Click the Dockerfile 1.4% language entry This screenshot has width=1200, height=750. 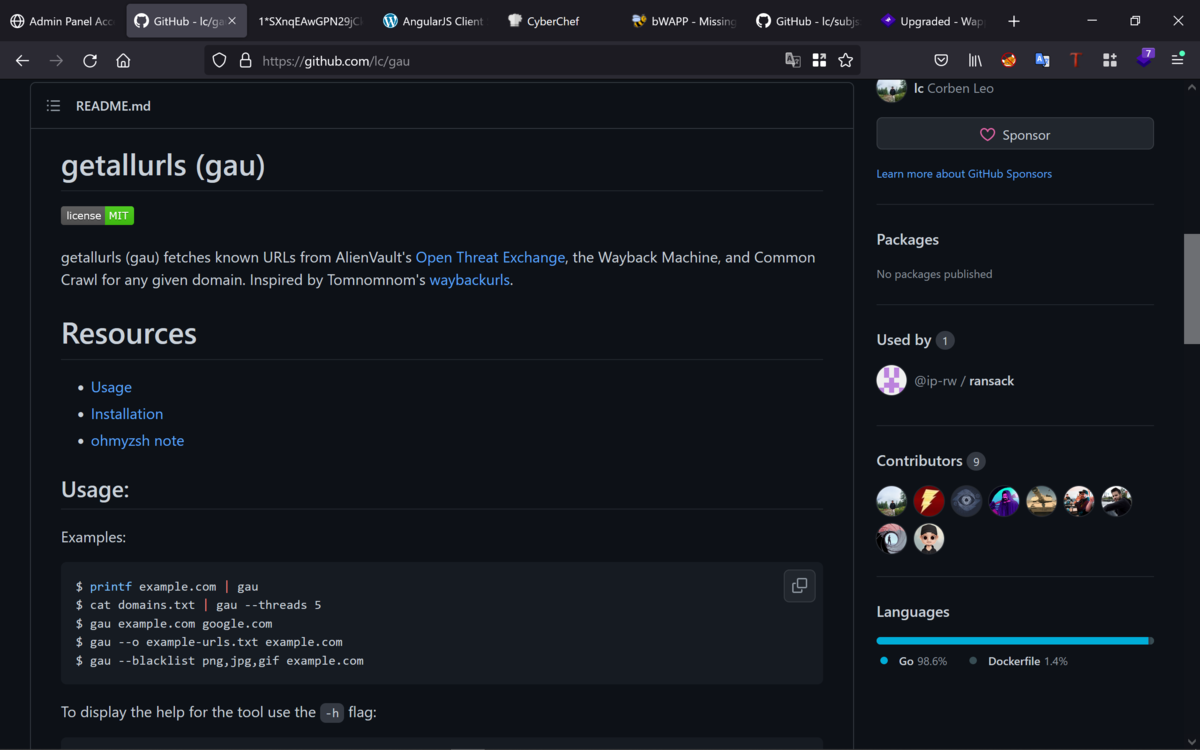[1018, 661]
